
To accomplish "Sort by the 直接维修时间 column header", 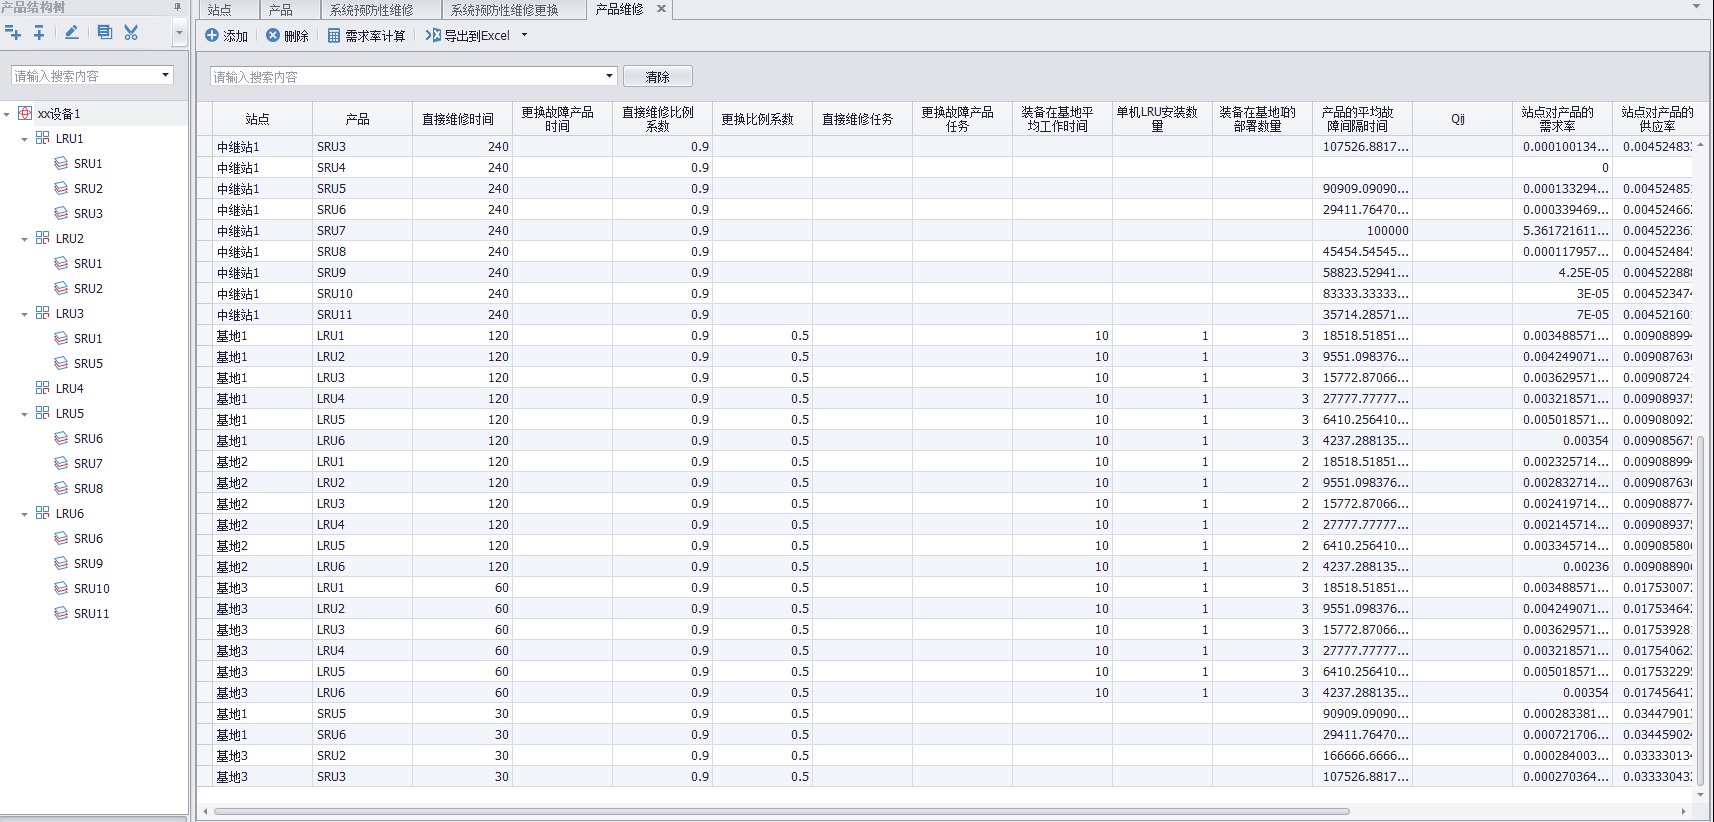I will point(458,119).
